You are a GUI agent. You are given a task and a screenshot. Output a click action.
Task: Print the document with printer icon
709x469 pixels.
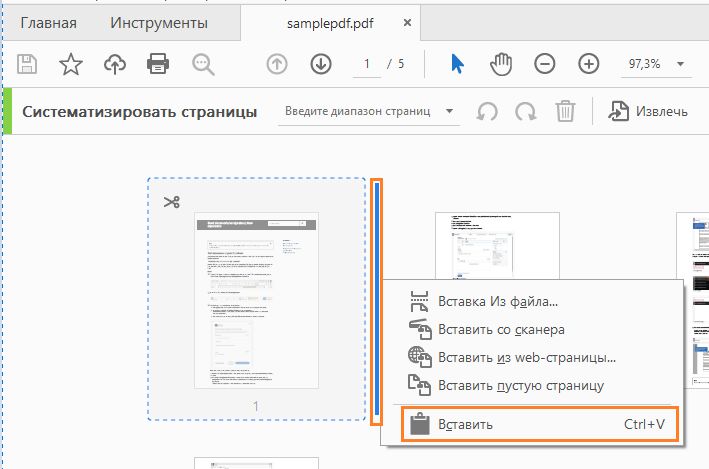158,64
